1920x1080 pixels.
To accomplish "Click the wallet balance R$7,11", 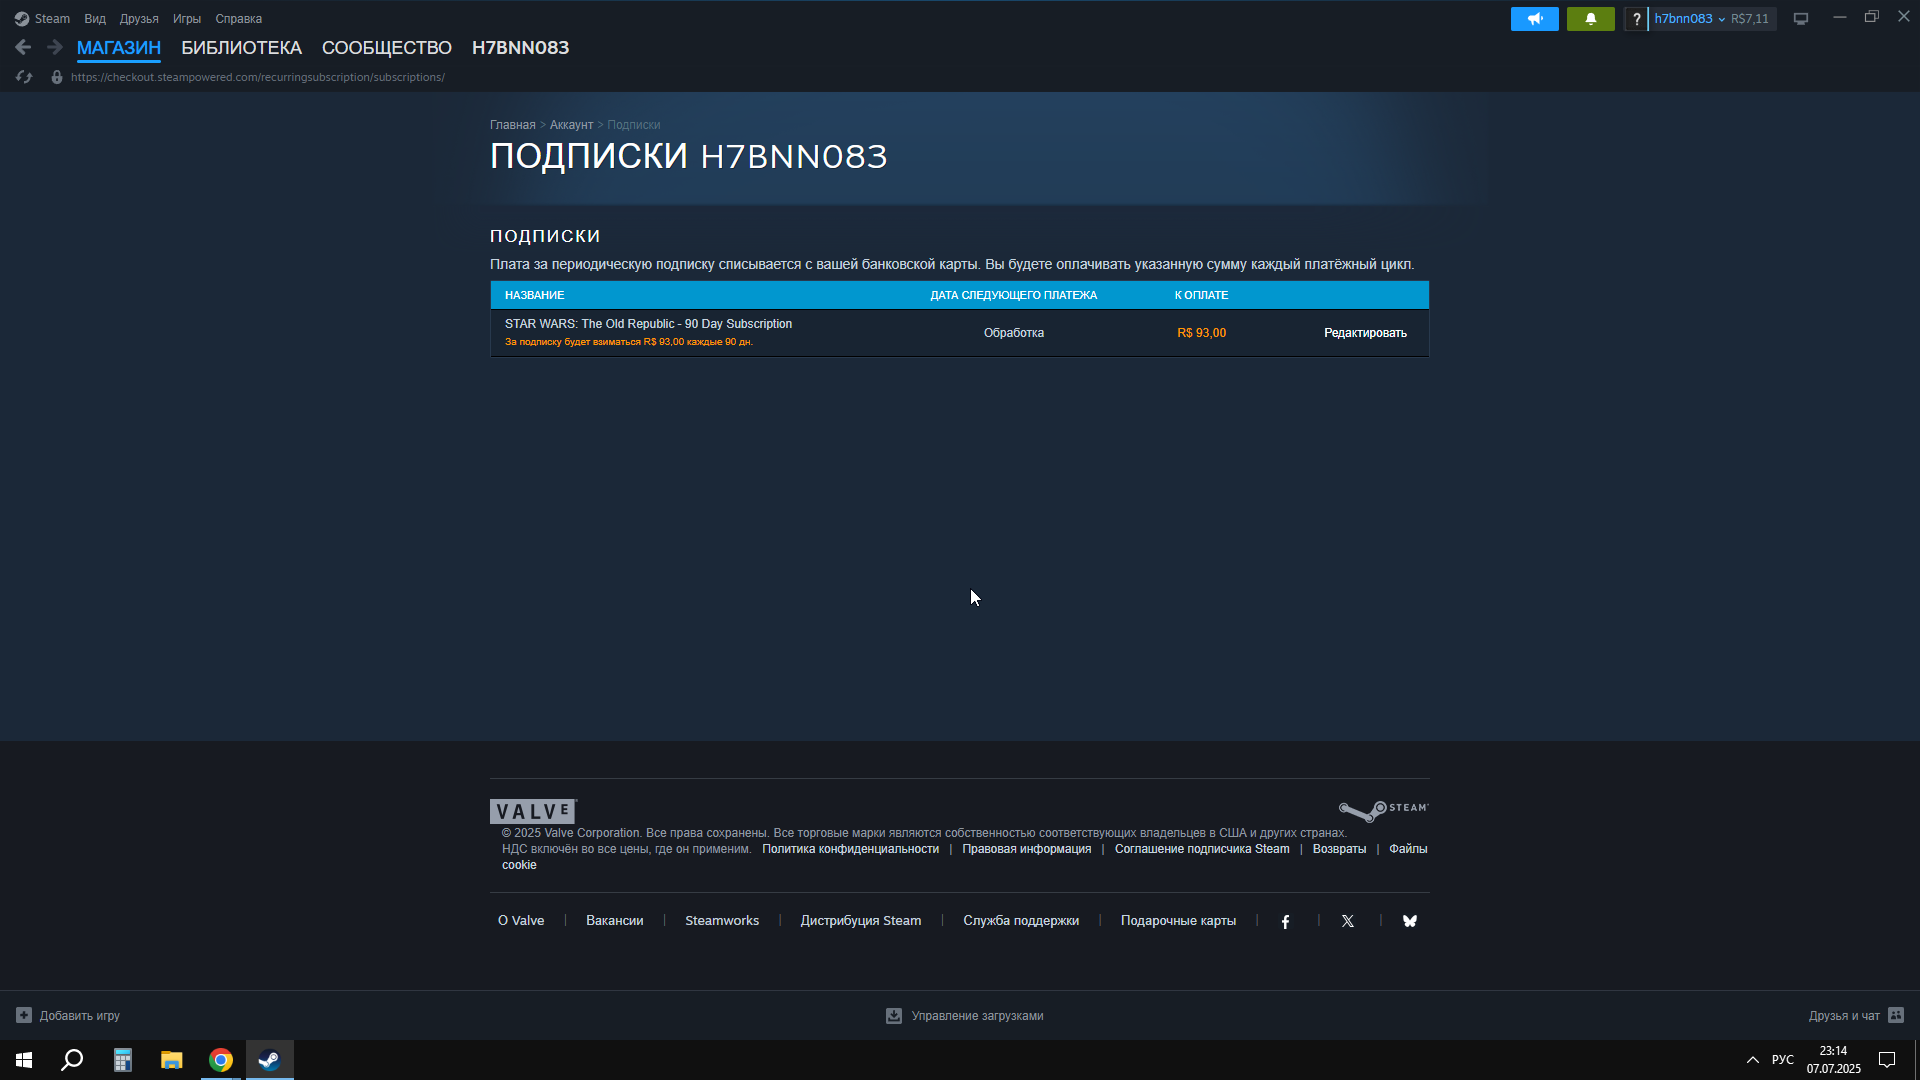I will [1750, 19].
